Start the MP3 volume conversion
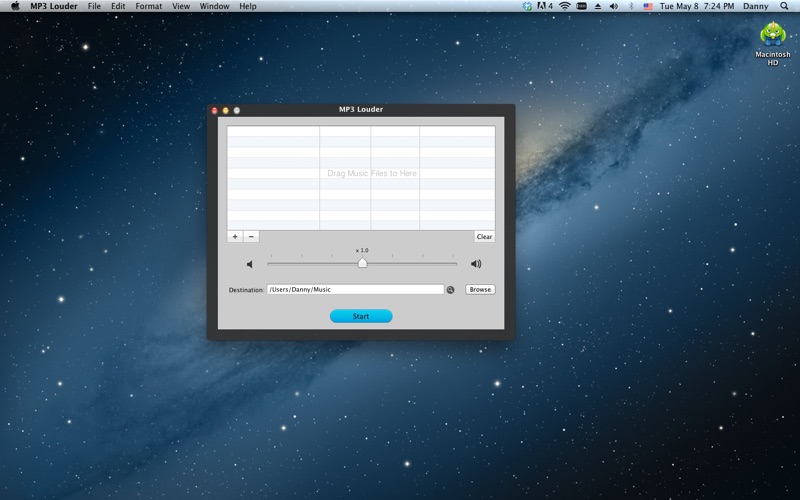 tap(361, 316)
